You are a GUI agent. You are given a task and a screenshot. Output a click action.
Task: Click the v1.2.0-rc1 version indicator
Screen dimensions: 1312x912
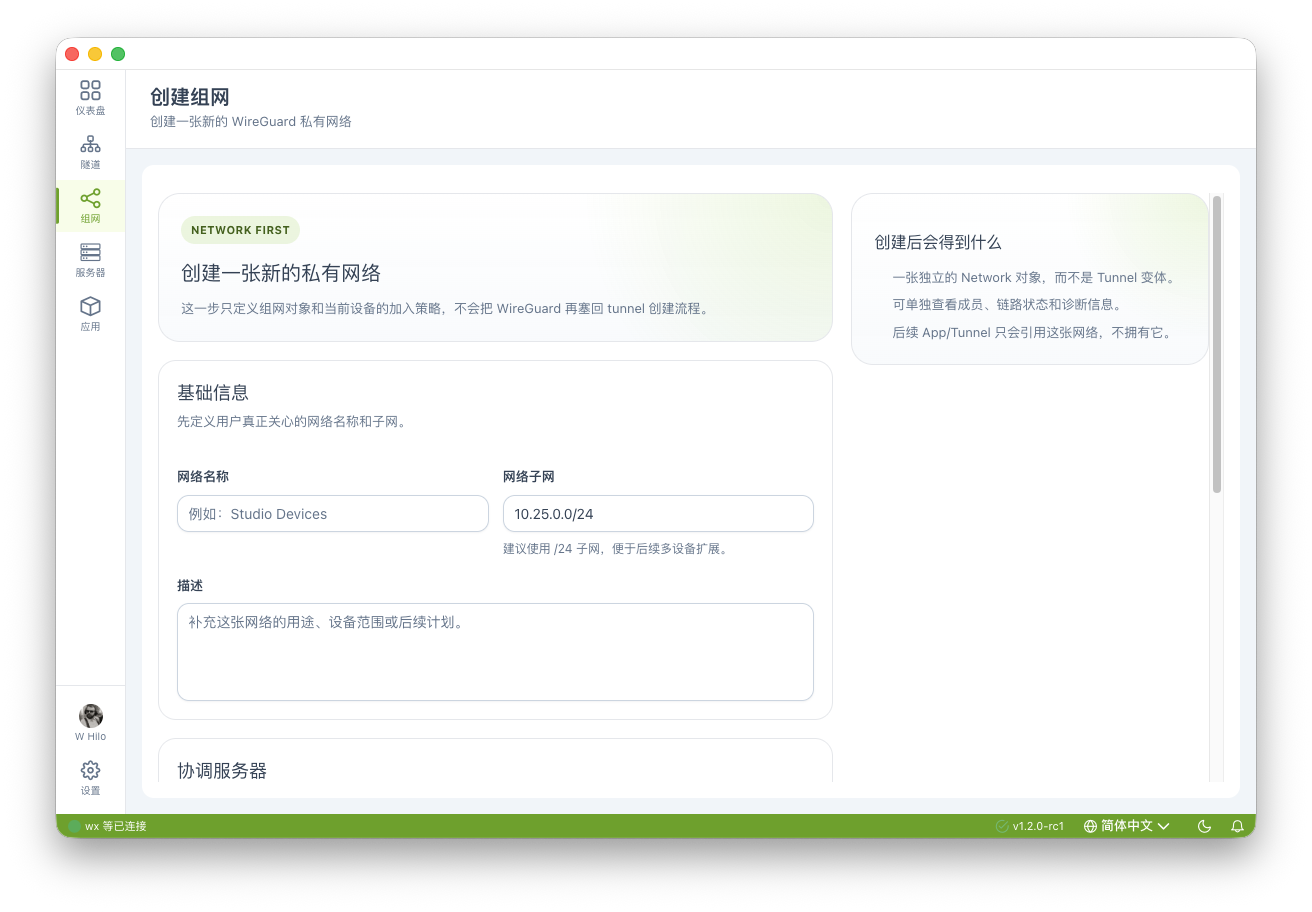[1030, 826]
